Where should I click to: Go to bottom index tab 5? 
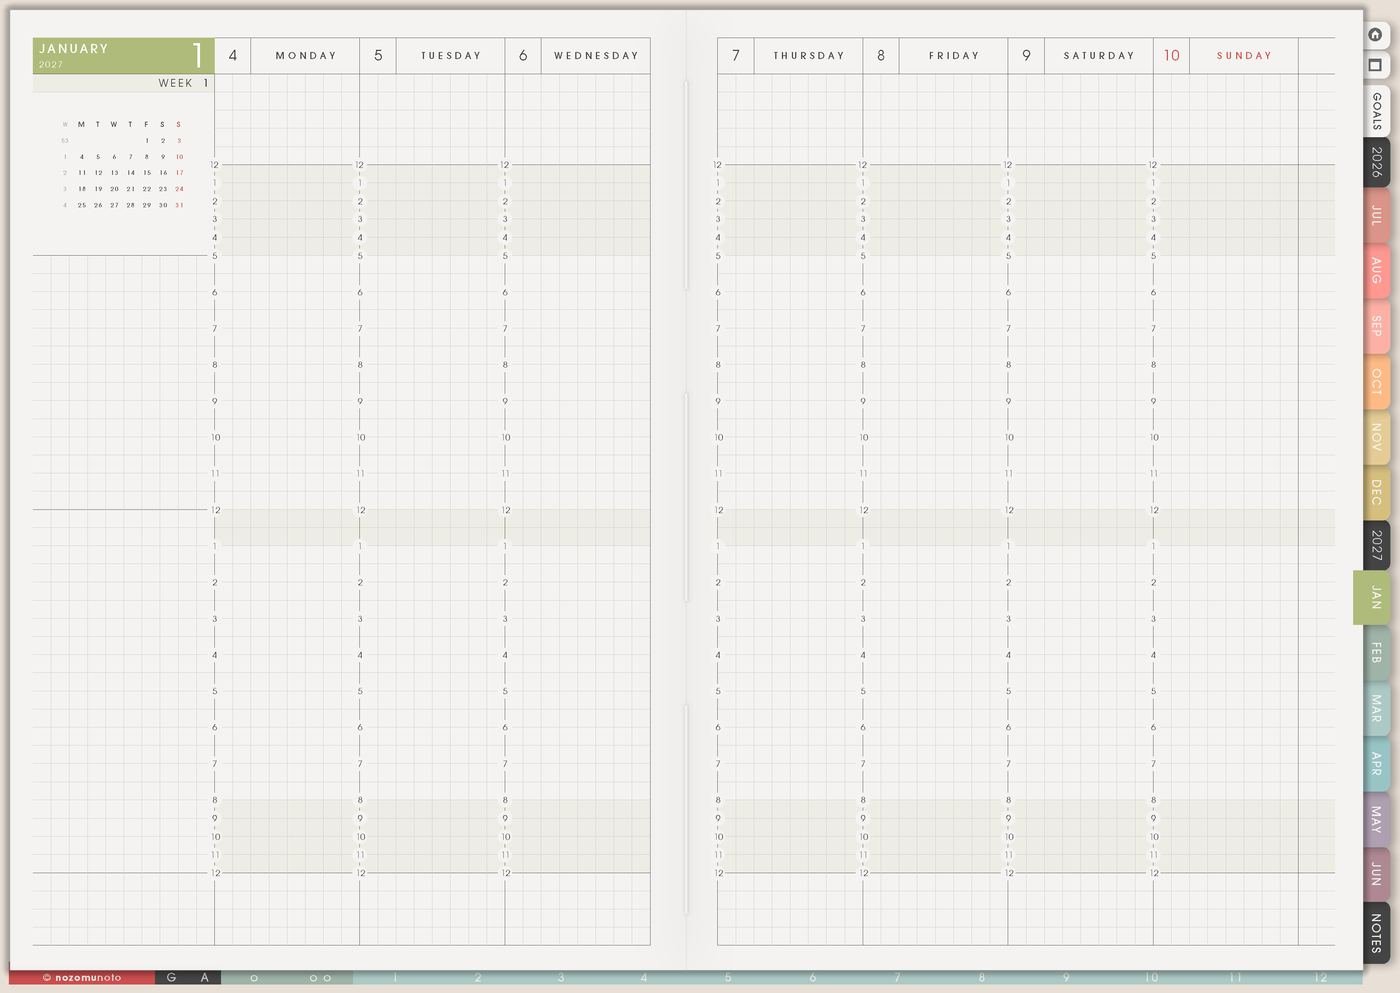click(728, 977)
